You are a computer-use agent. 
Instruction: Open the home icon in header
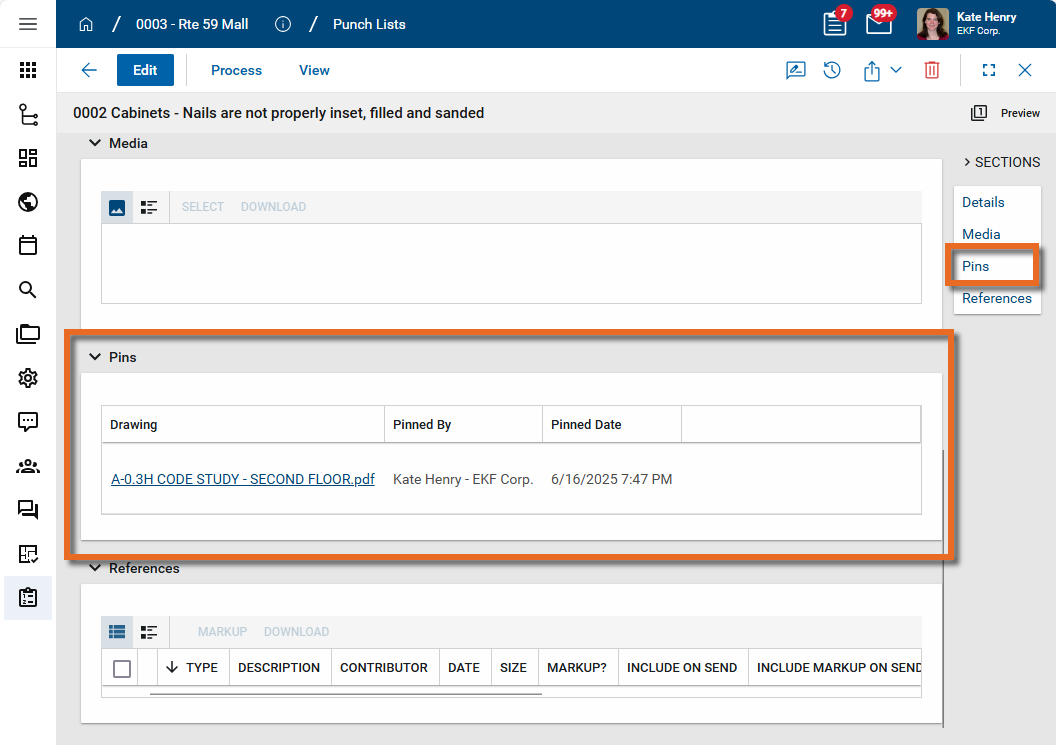pyautogui.click(x=86, y=24)
